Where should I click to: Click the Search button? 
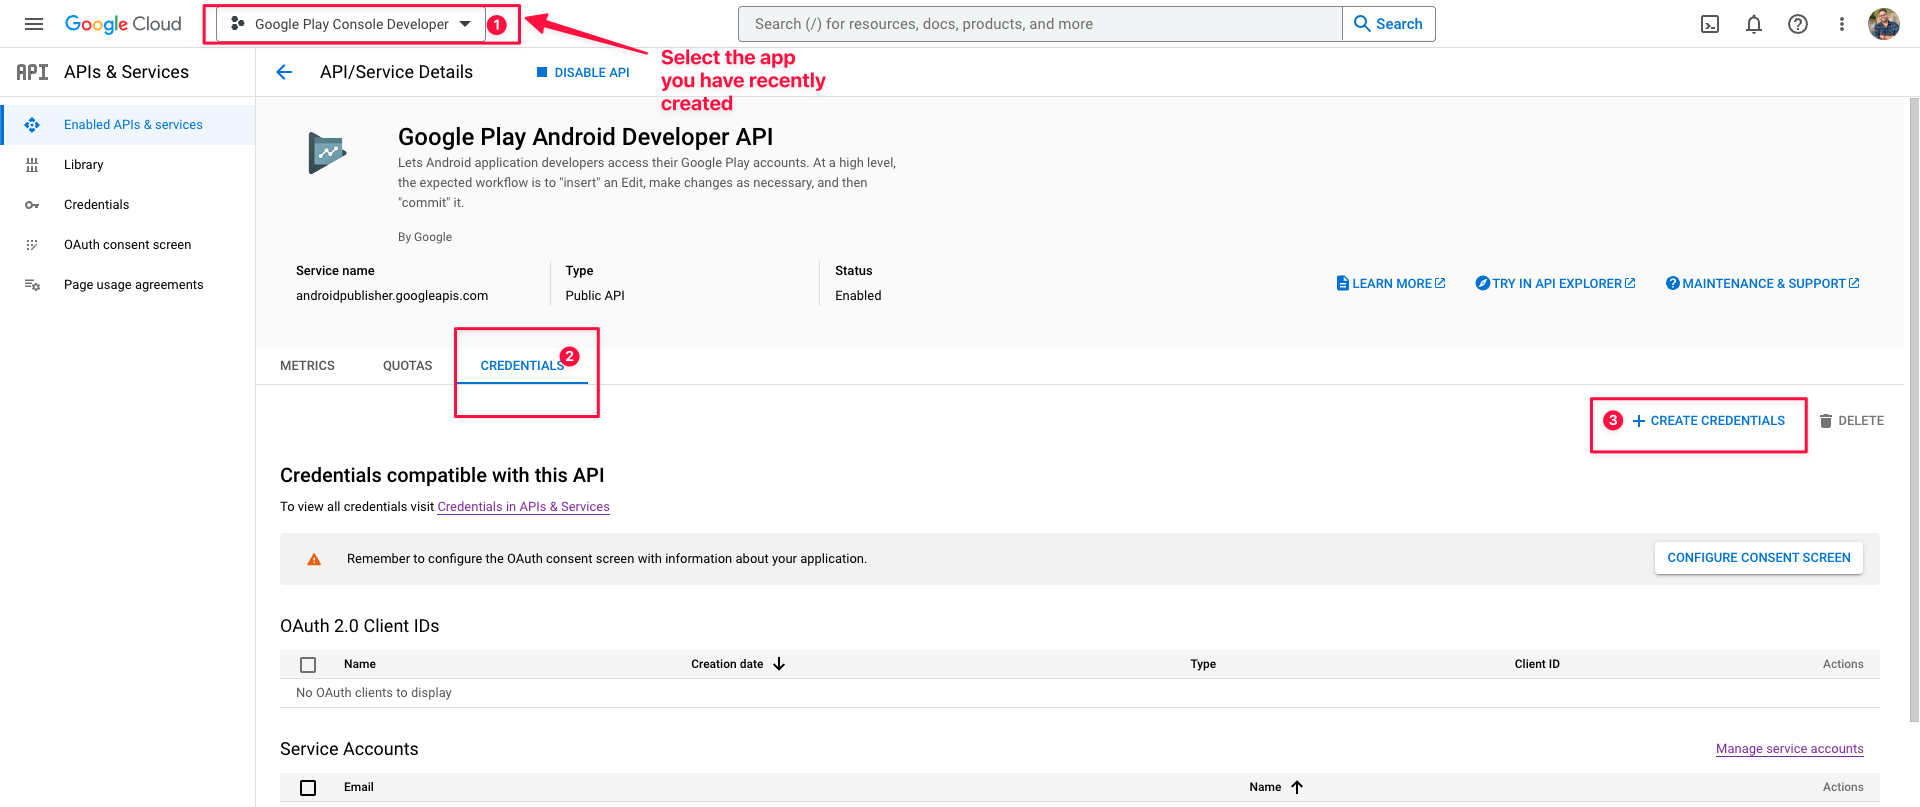pyautogui.click(x=1388, y=24)
